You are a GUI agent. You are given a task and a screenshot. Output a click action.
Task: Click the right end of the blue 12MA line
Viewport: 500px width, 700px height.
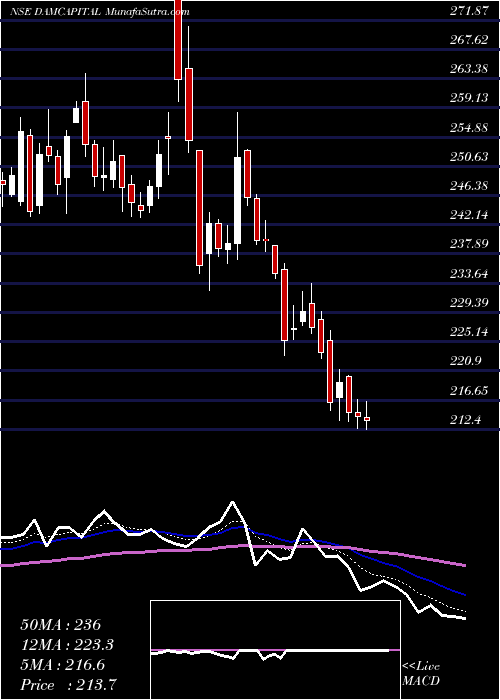465,595
